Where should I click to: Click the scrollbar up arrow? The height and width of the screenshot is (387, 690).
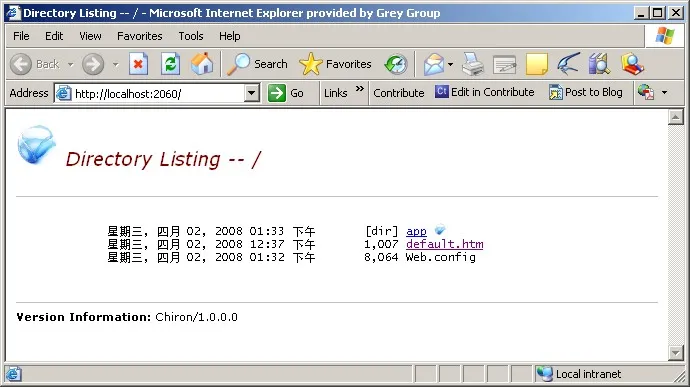(x=675, y=117)
